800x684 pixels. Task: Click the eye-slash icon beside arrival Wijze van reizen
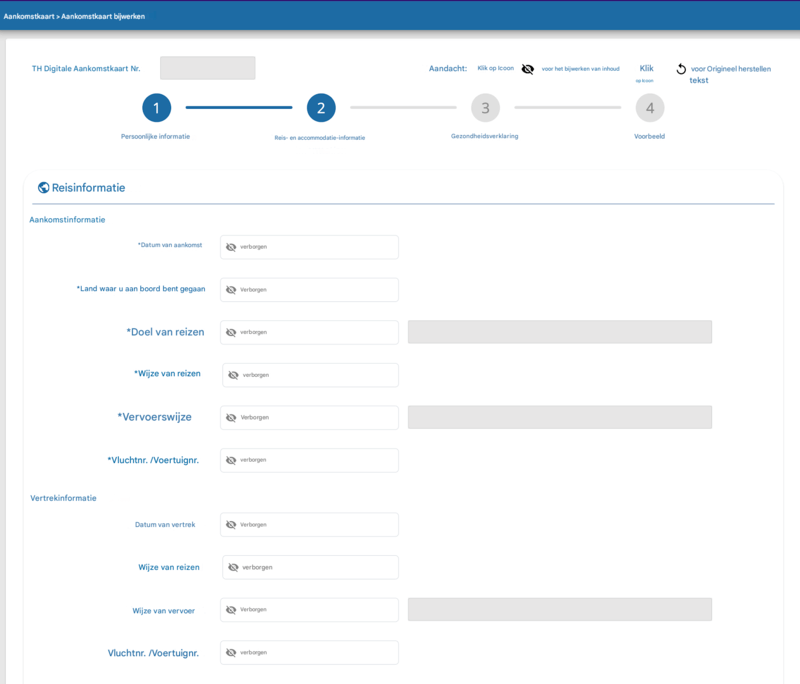234,375
